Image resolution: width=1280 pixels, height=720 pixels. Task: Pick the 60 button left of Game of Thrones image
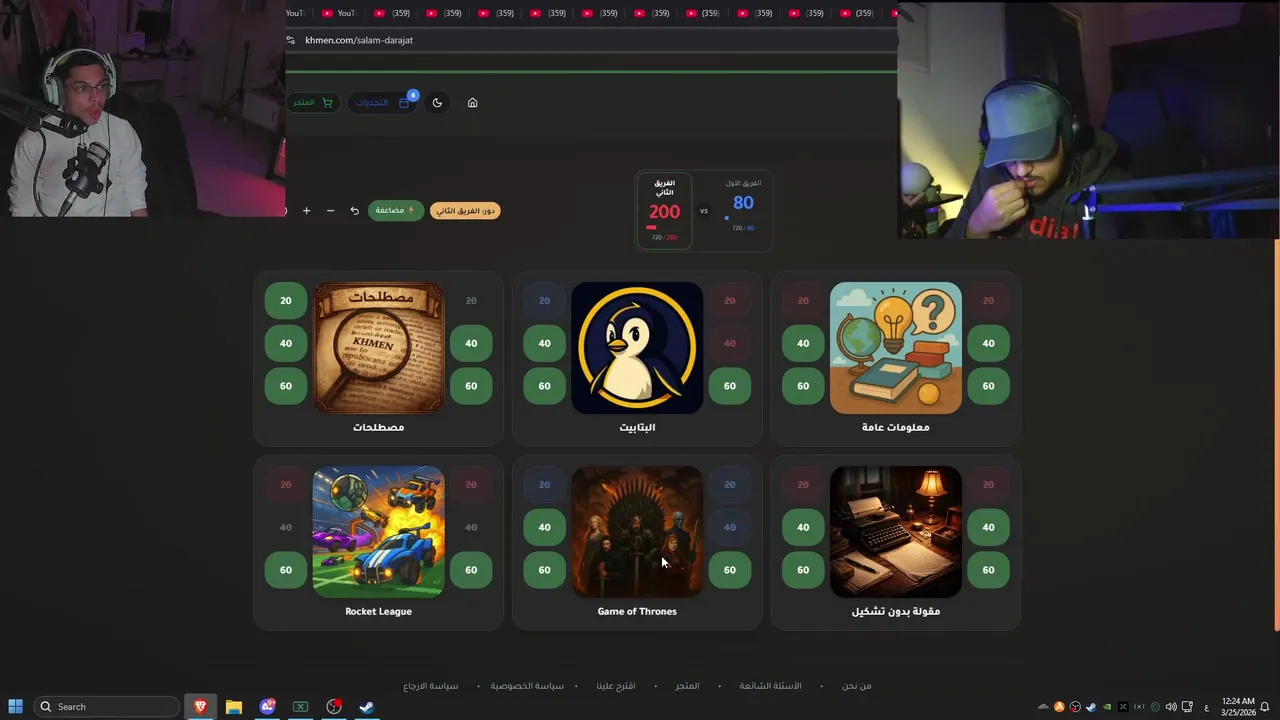coord(544,570)
